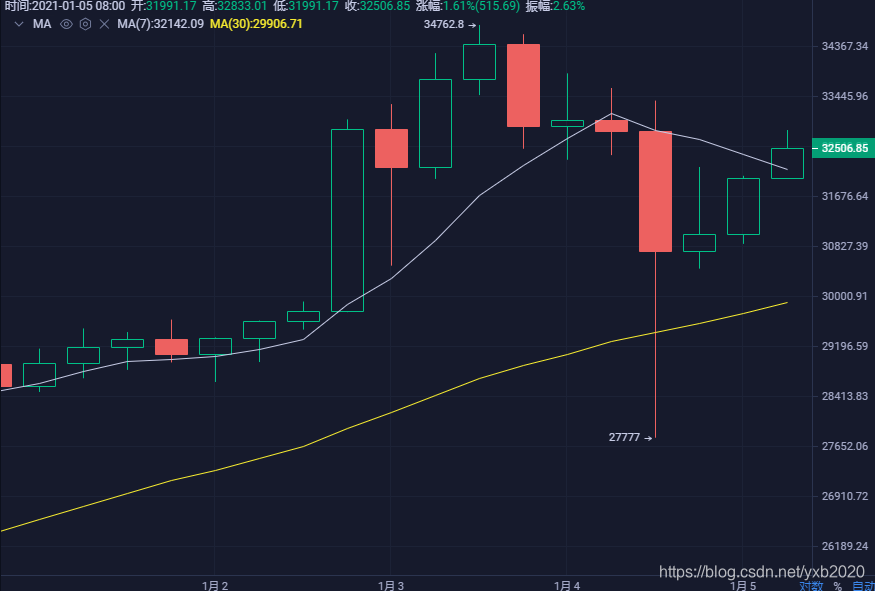Click the 34762.8 high price marker
Image resolution: width=875 pixels, height=591 pixels.
[450, 25]
